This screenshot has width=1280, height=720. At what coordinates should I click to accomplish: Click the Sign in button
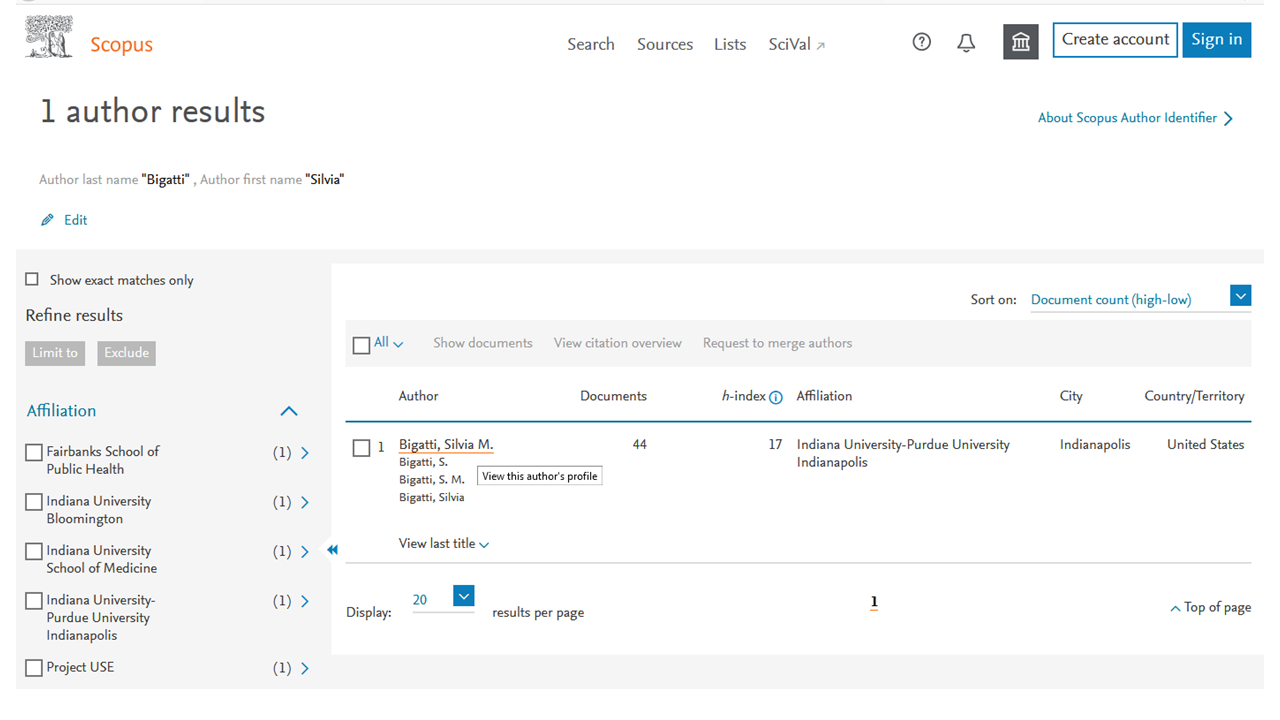point(1217,40)
